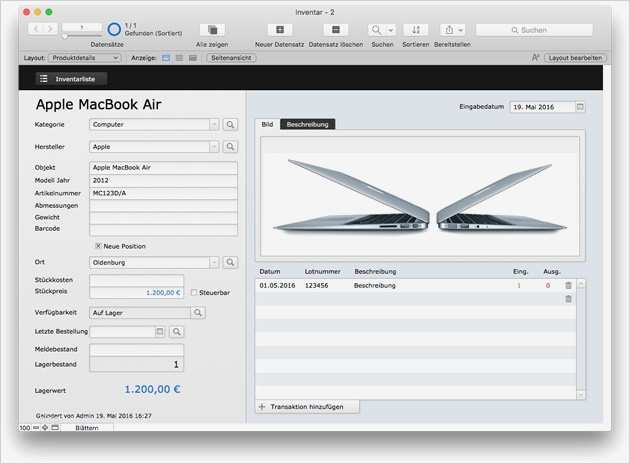Click the Neuer Datensatz toolbar icon

[x=279, y=30]
